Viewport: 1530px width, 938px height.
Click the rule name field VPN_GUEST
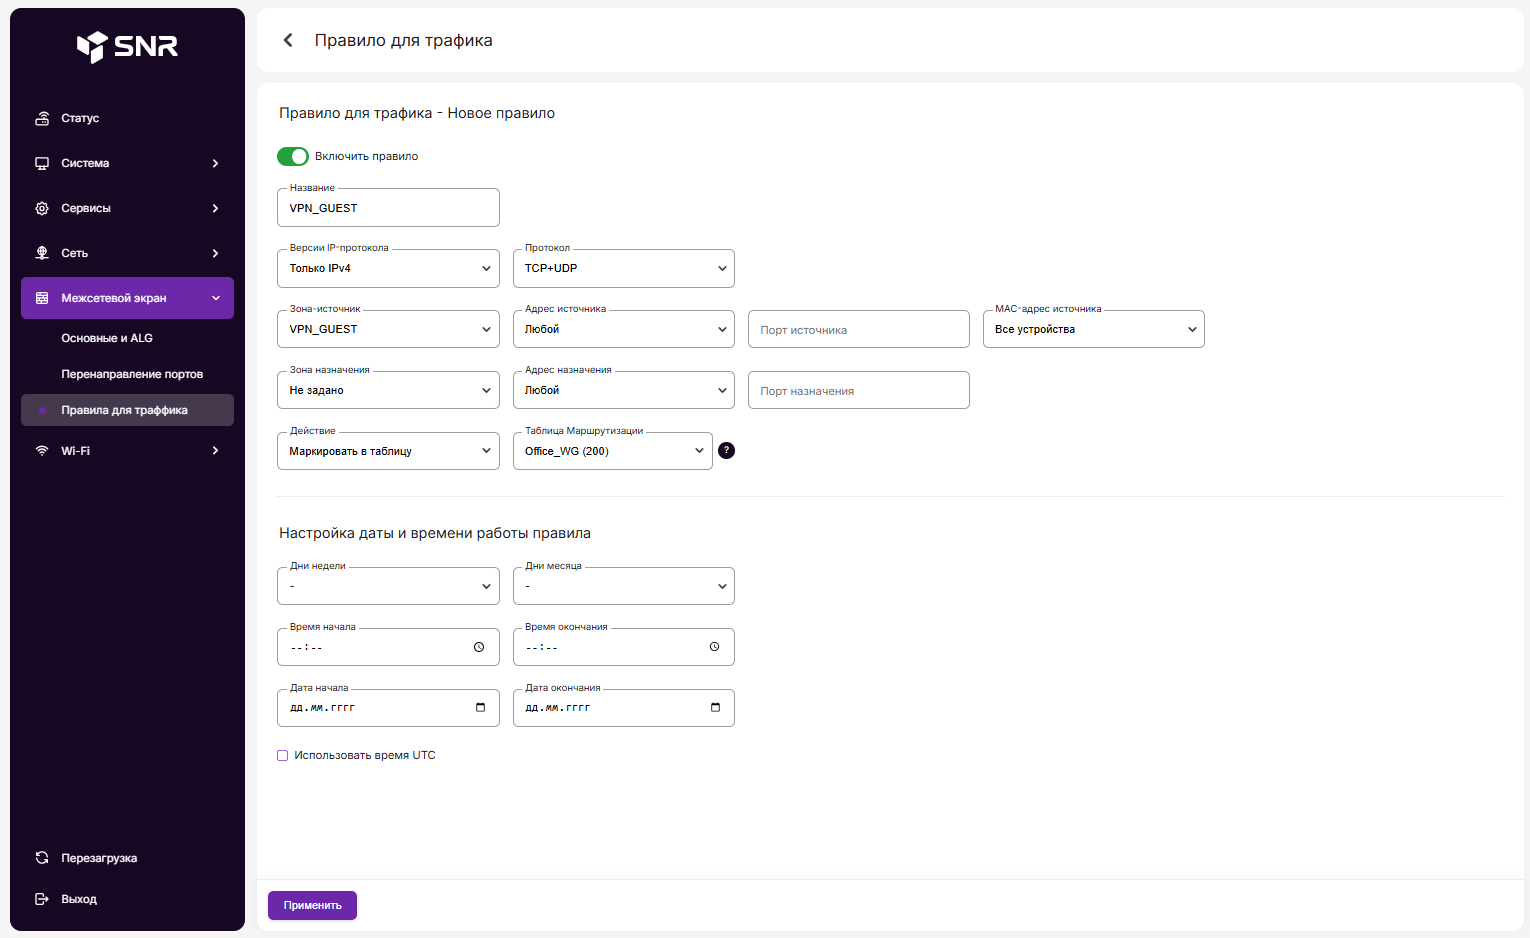pos(388,208)
